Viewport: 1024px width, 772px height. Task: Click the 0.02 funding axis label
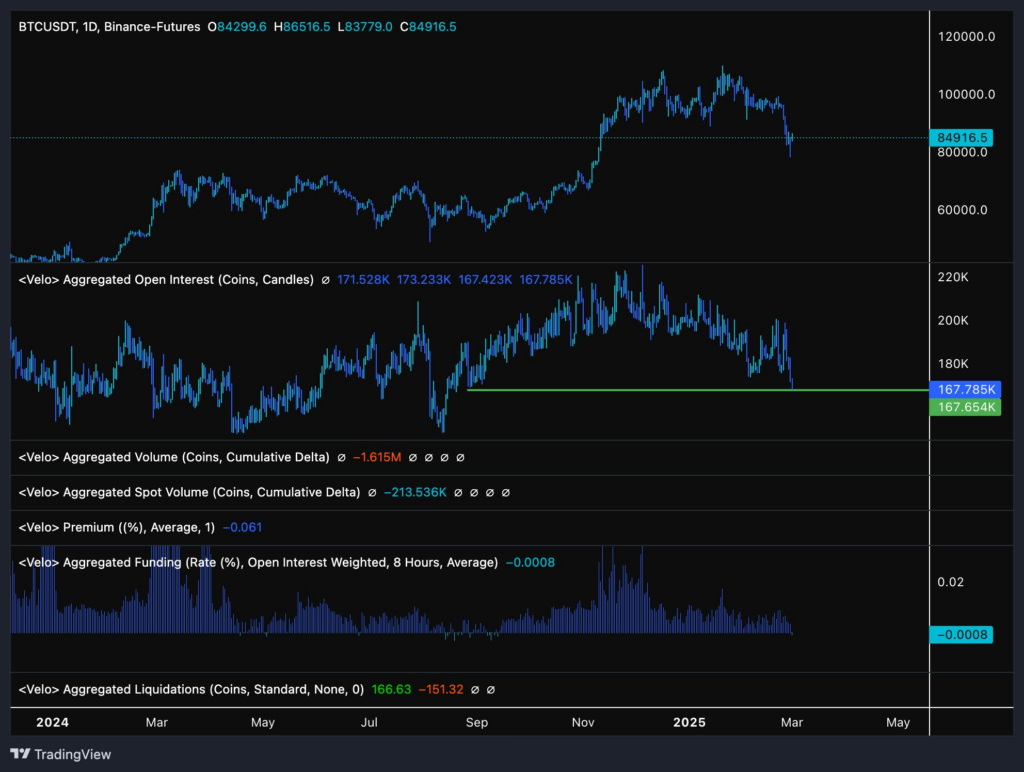click(x=951, y=582)
